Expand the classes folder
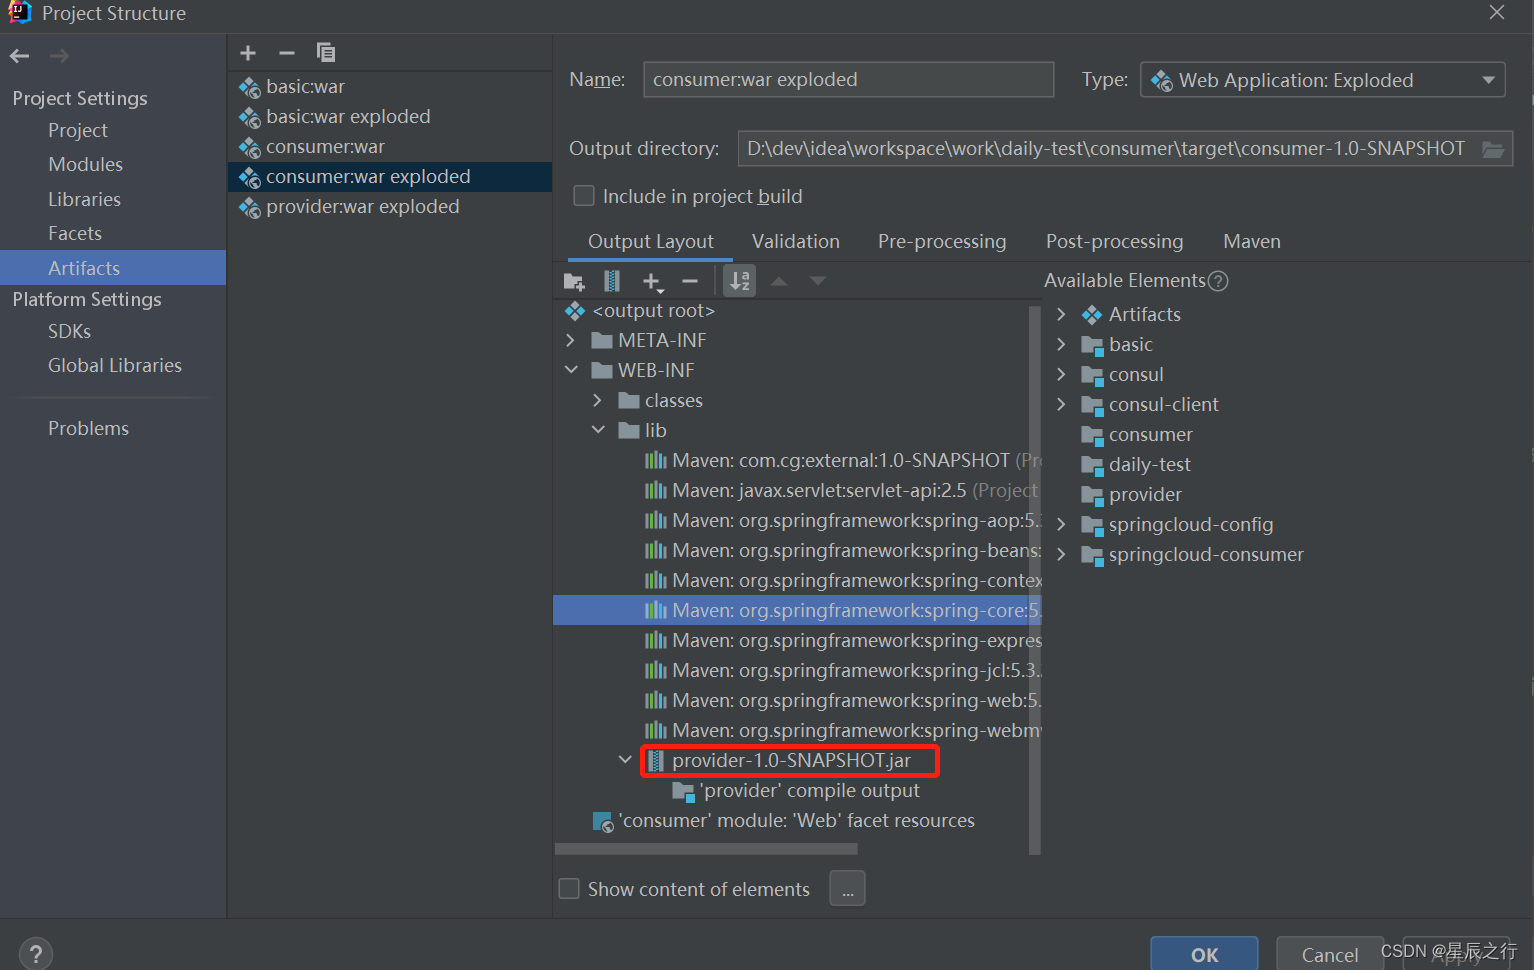Screen dimensions: 1534x970 [598, 401]
